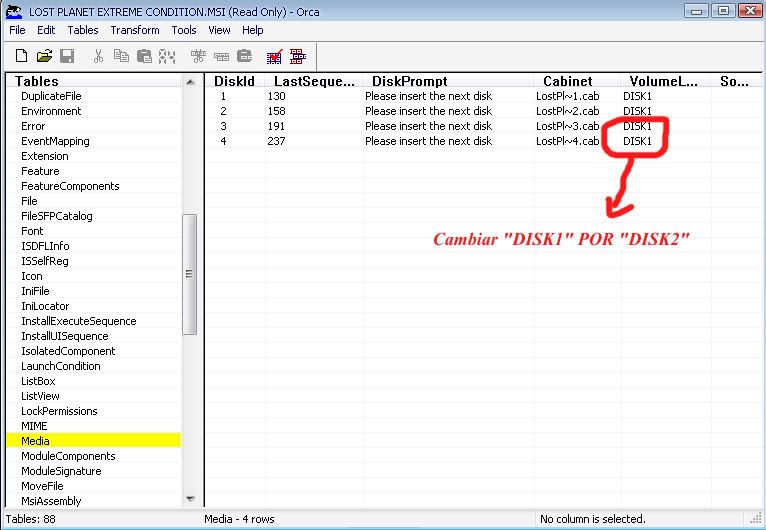Select the ISDFLInfo table

coord(45,246)
